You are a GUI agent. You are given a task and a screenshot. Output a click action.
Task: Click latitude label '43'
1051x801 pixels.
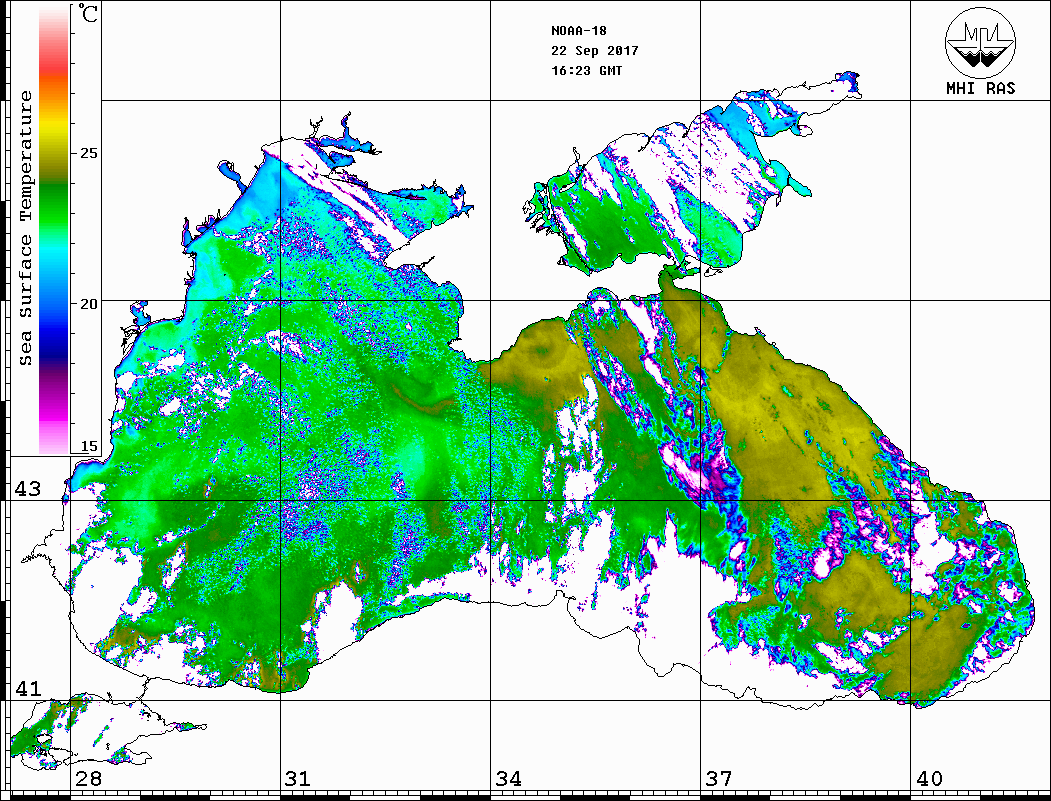[x=27, y=489]
